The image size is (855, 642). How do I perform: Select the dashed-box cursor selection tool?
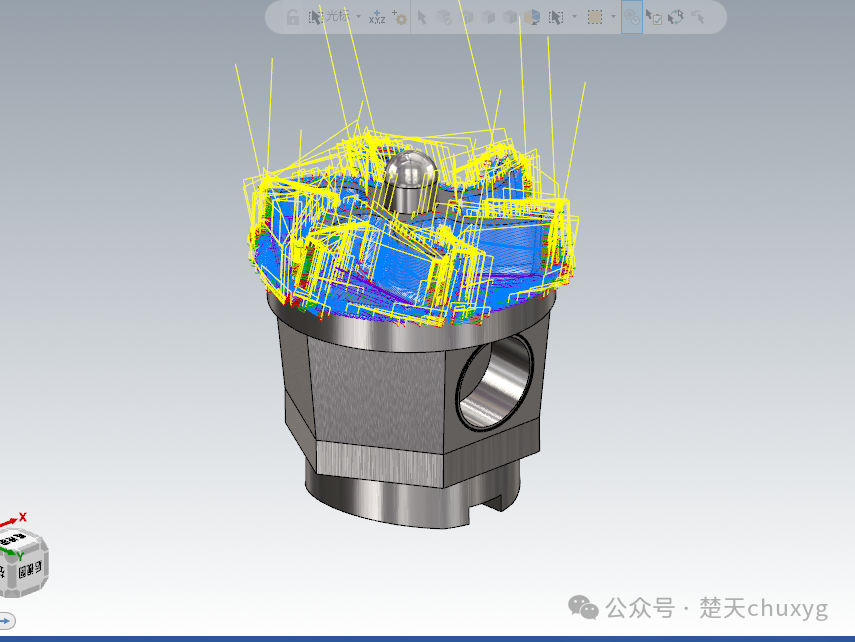click(x=556, y=17)
